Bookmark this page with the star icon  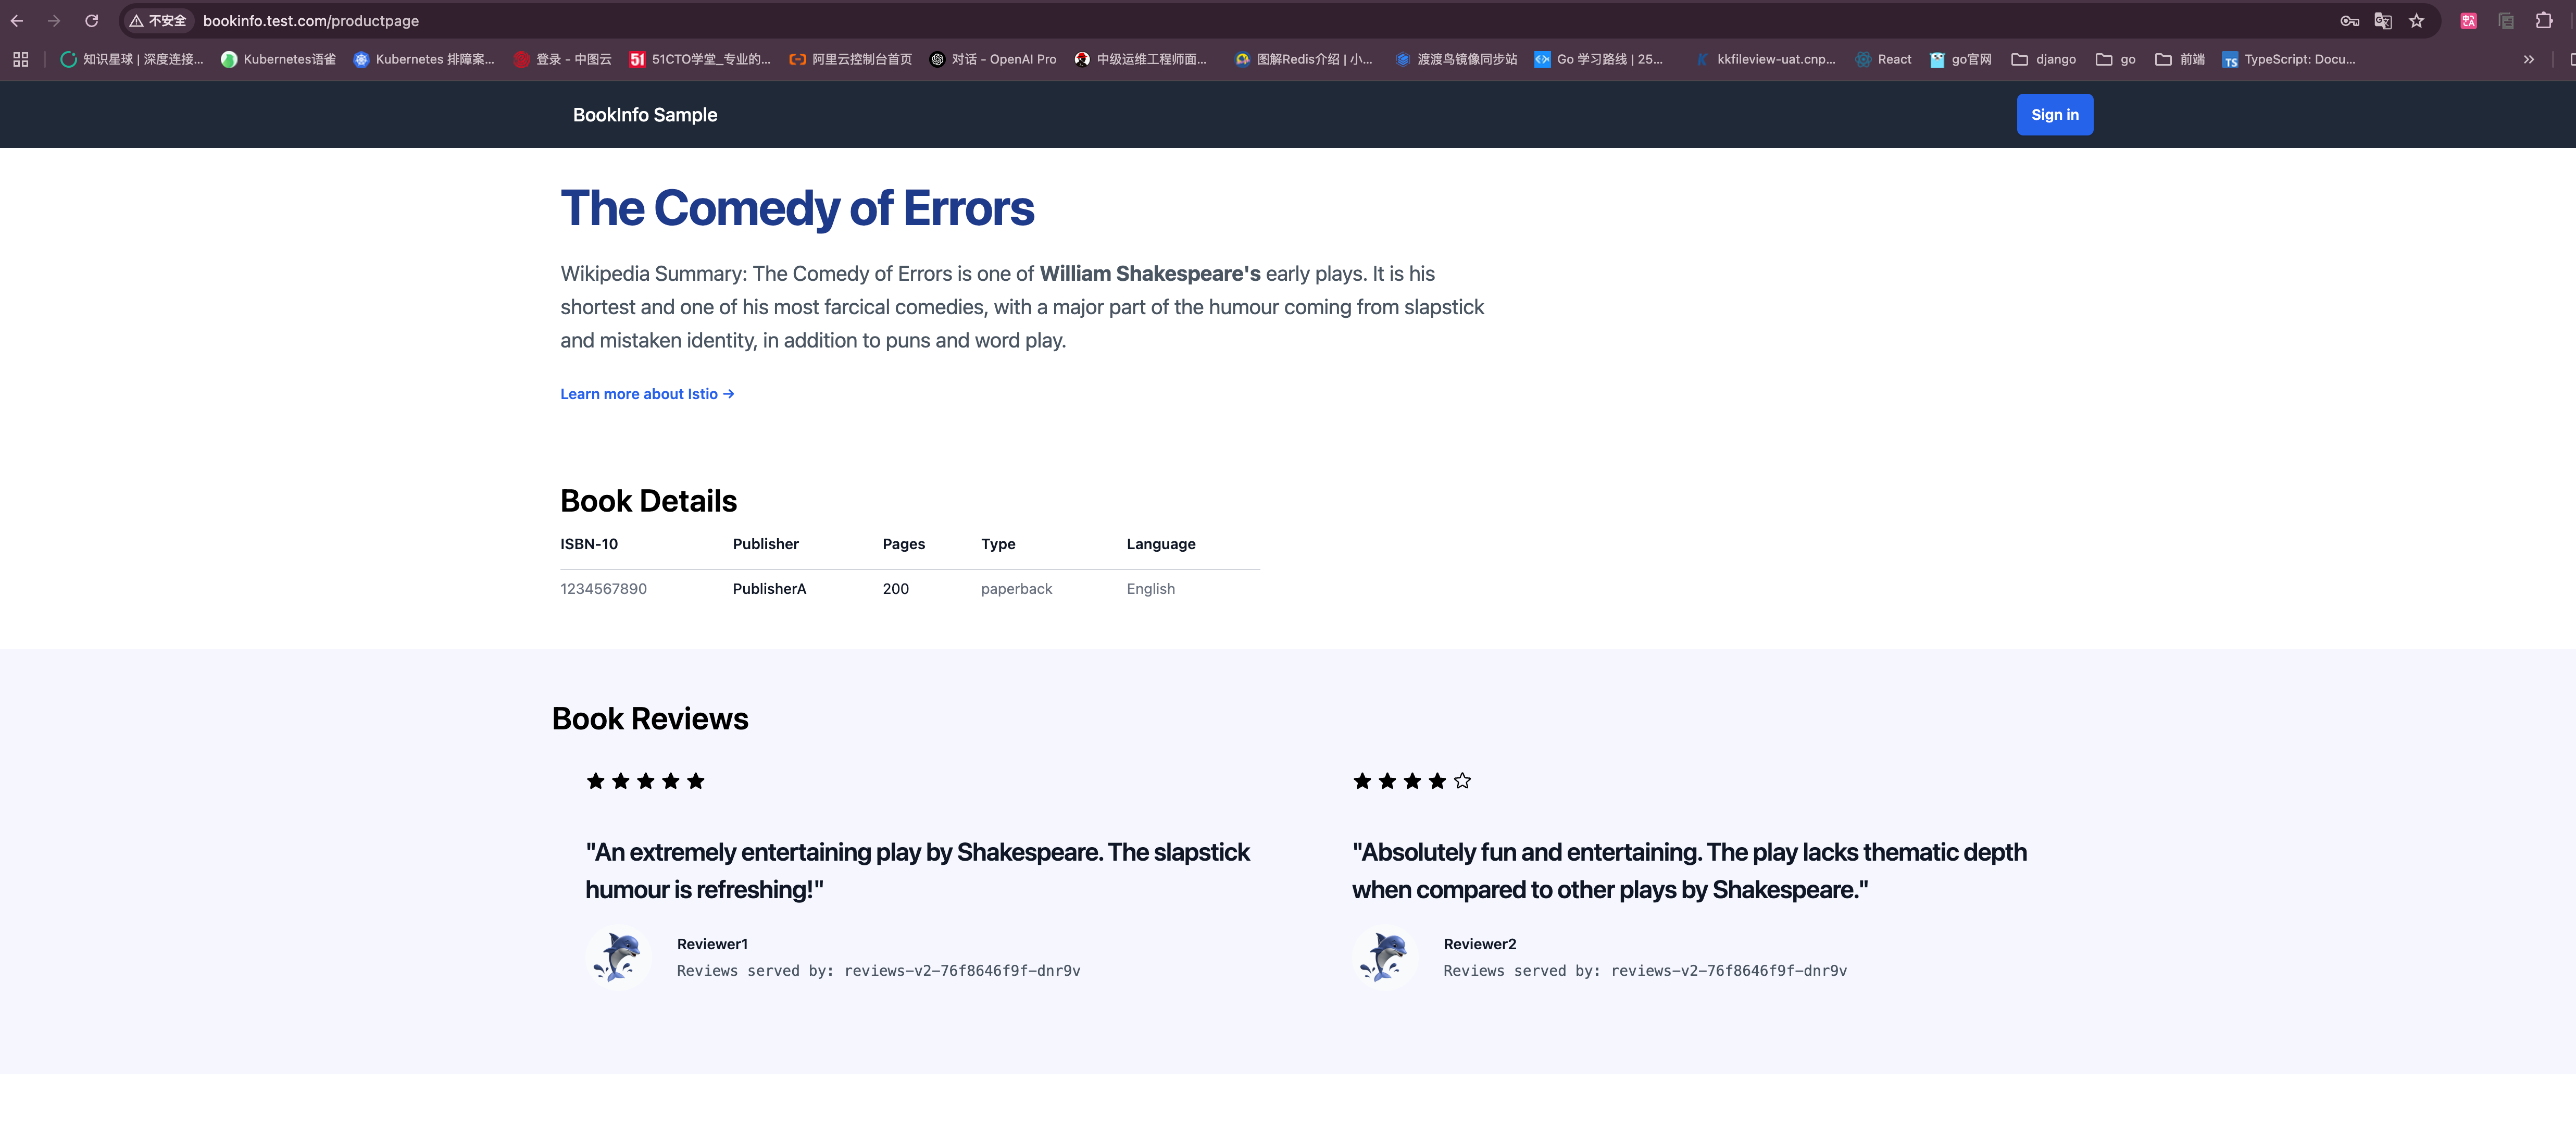pyautogui.click(x=2416, y=21)
